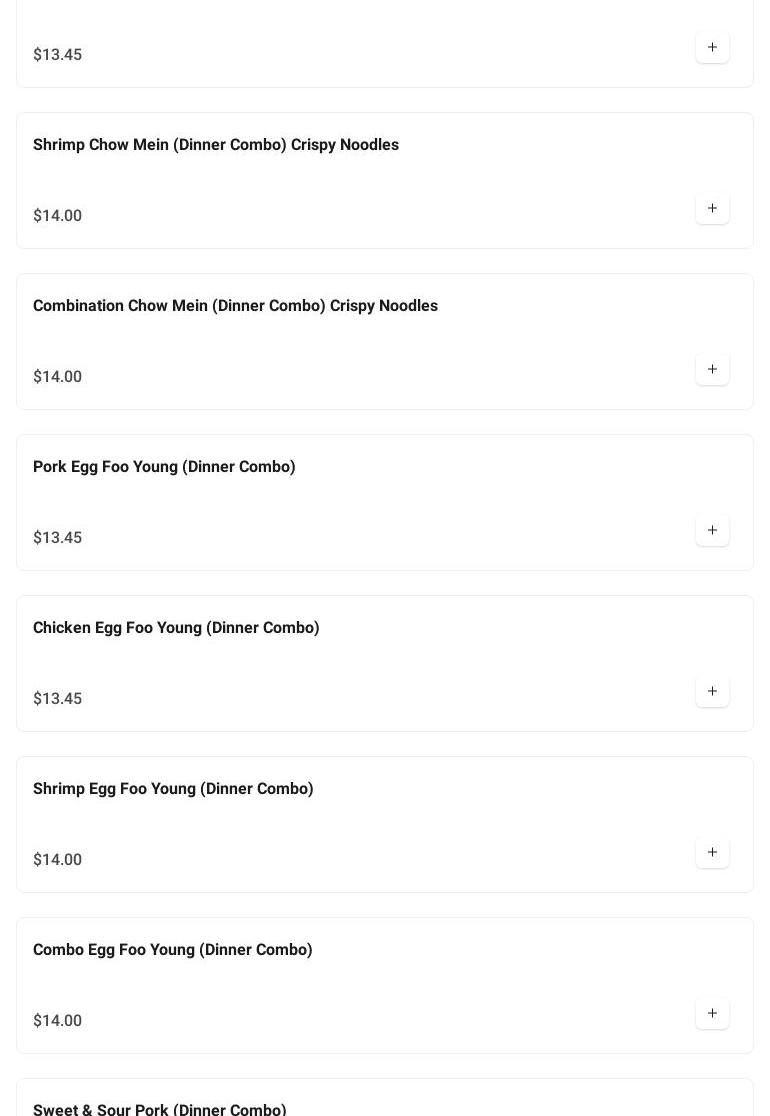Click Chicken Egg Foo Young's $13.45 price
Screen dimensions: 770x1116
pyautogui.click(x=58, y=699)
